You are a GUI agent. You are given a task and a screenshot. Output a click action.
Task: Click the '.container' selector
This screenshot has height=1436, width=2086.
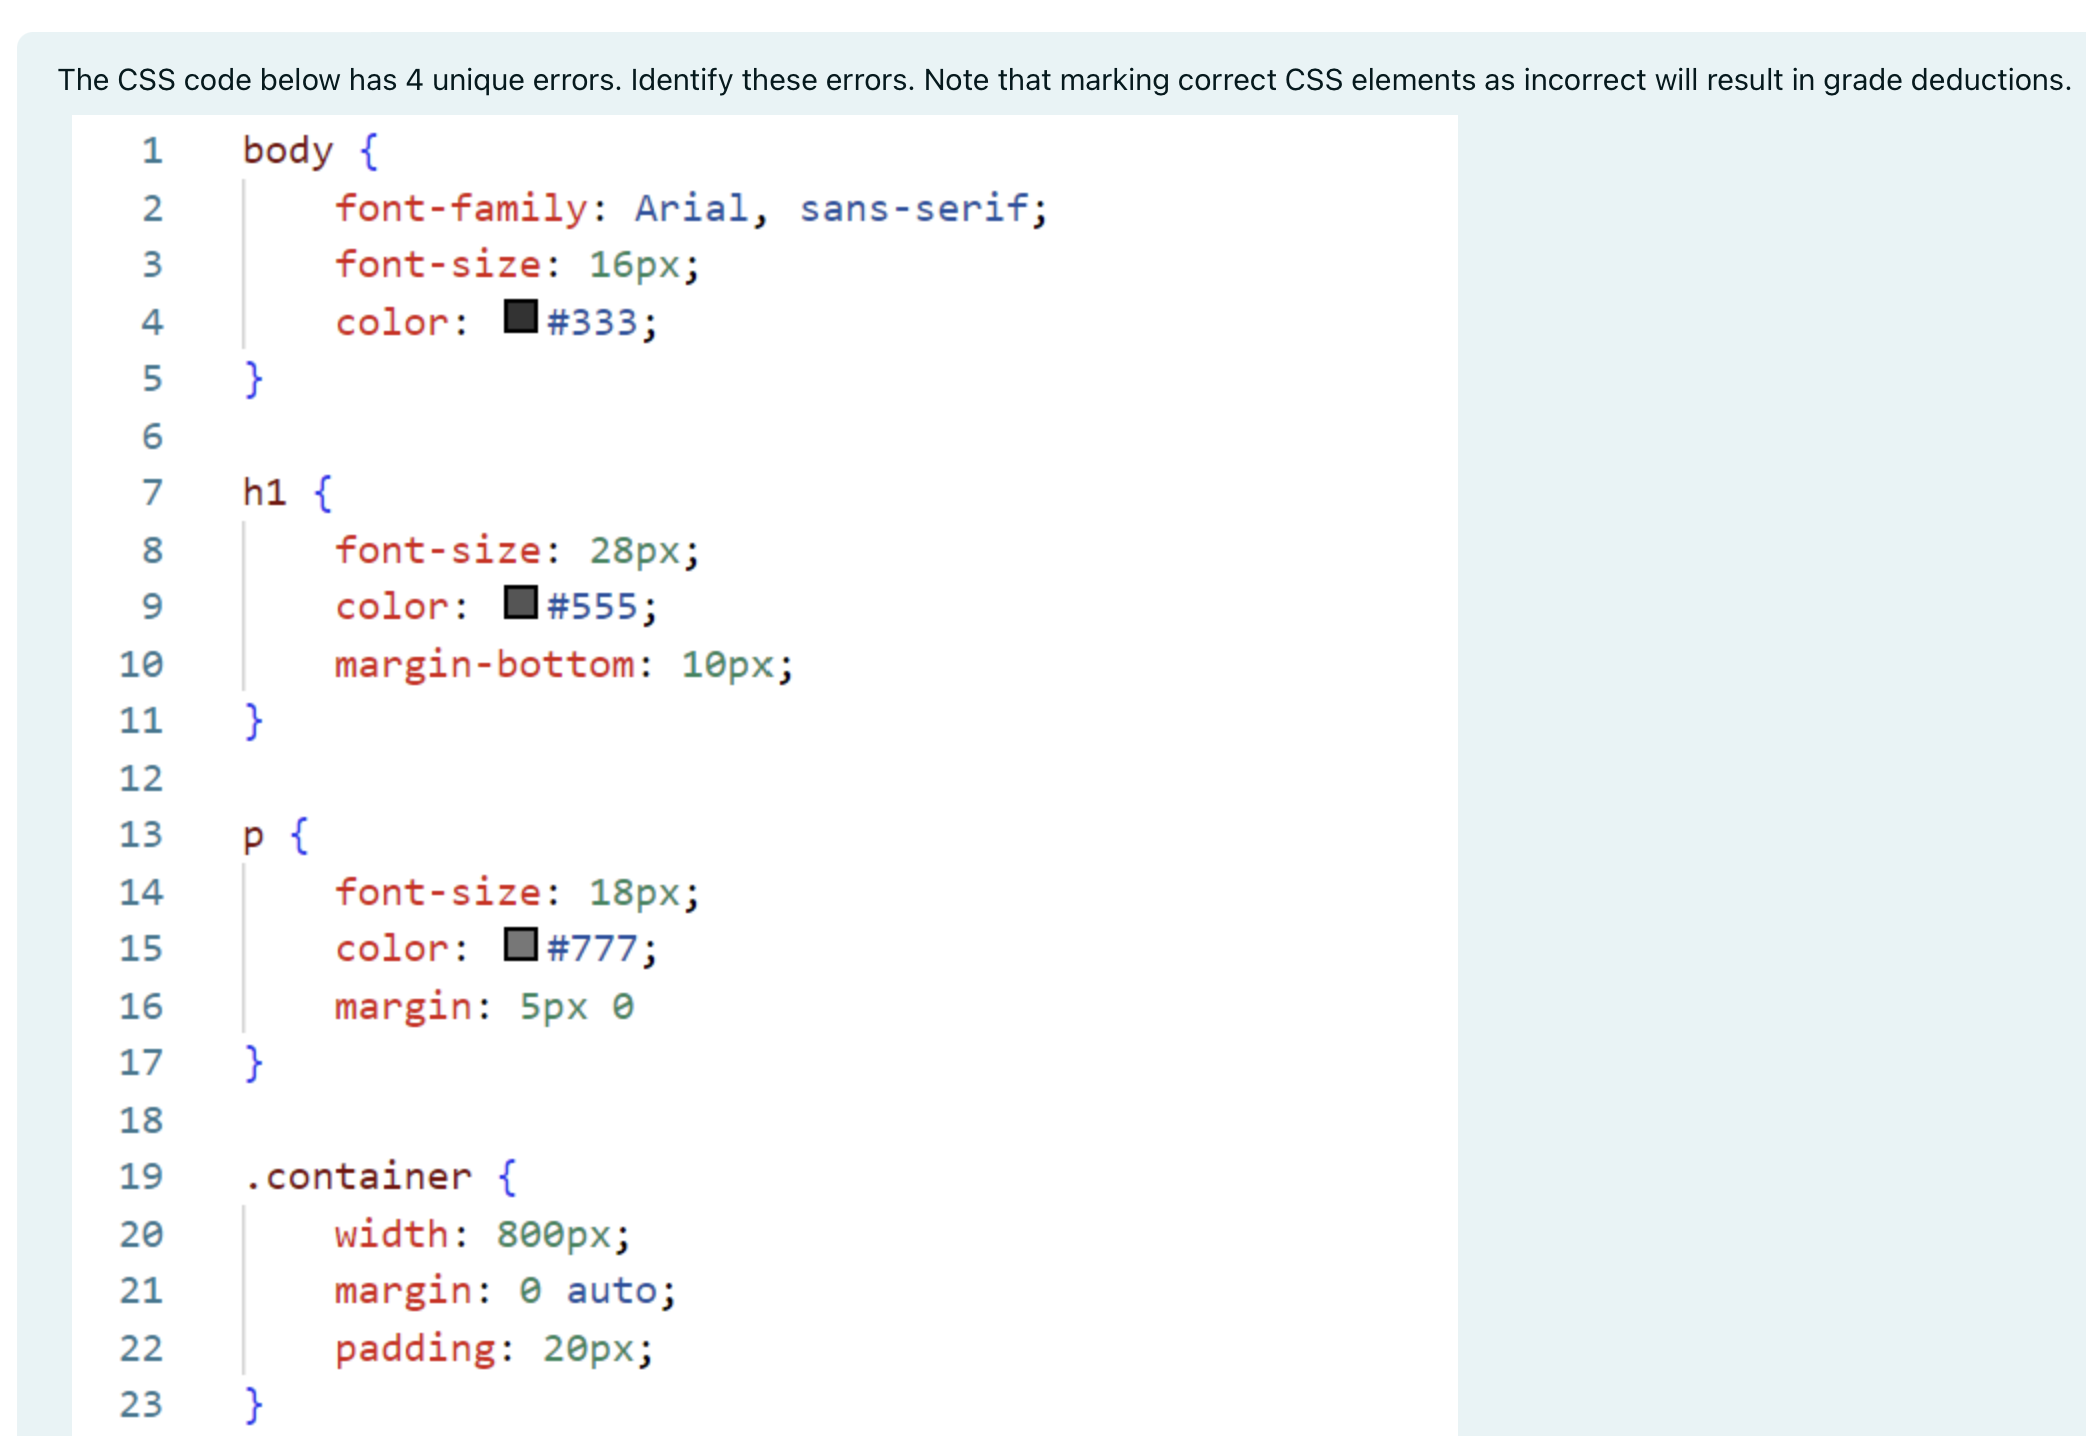358,1177
